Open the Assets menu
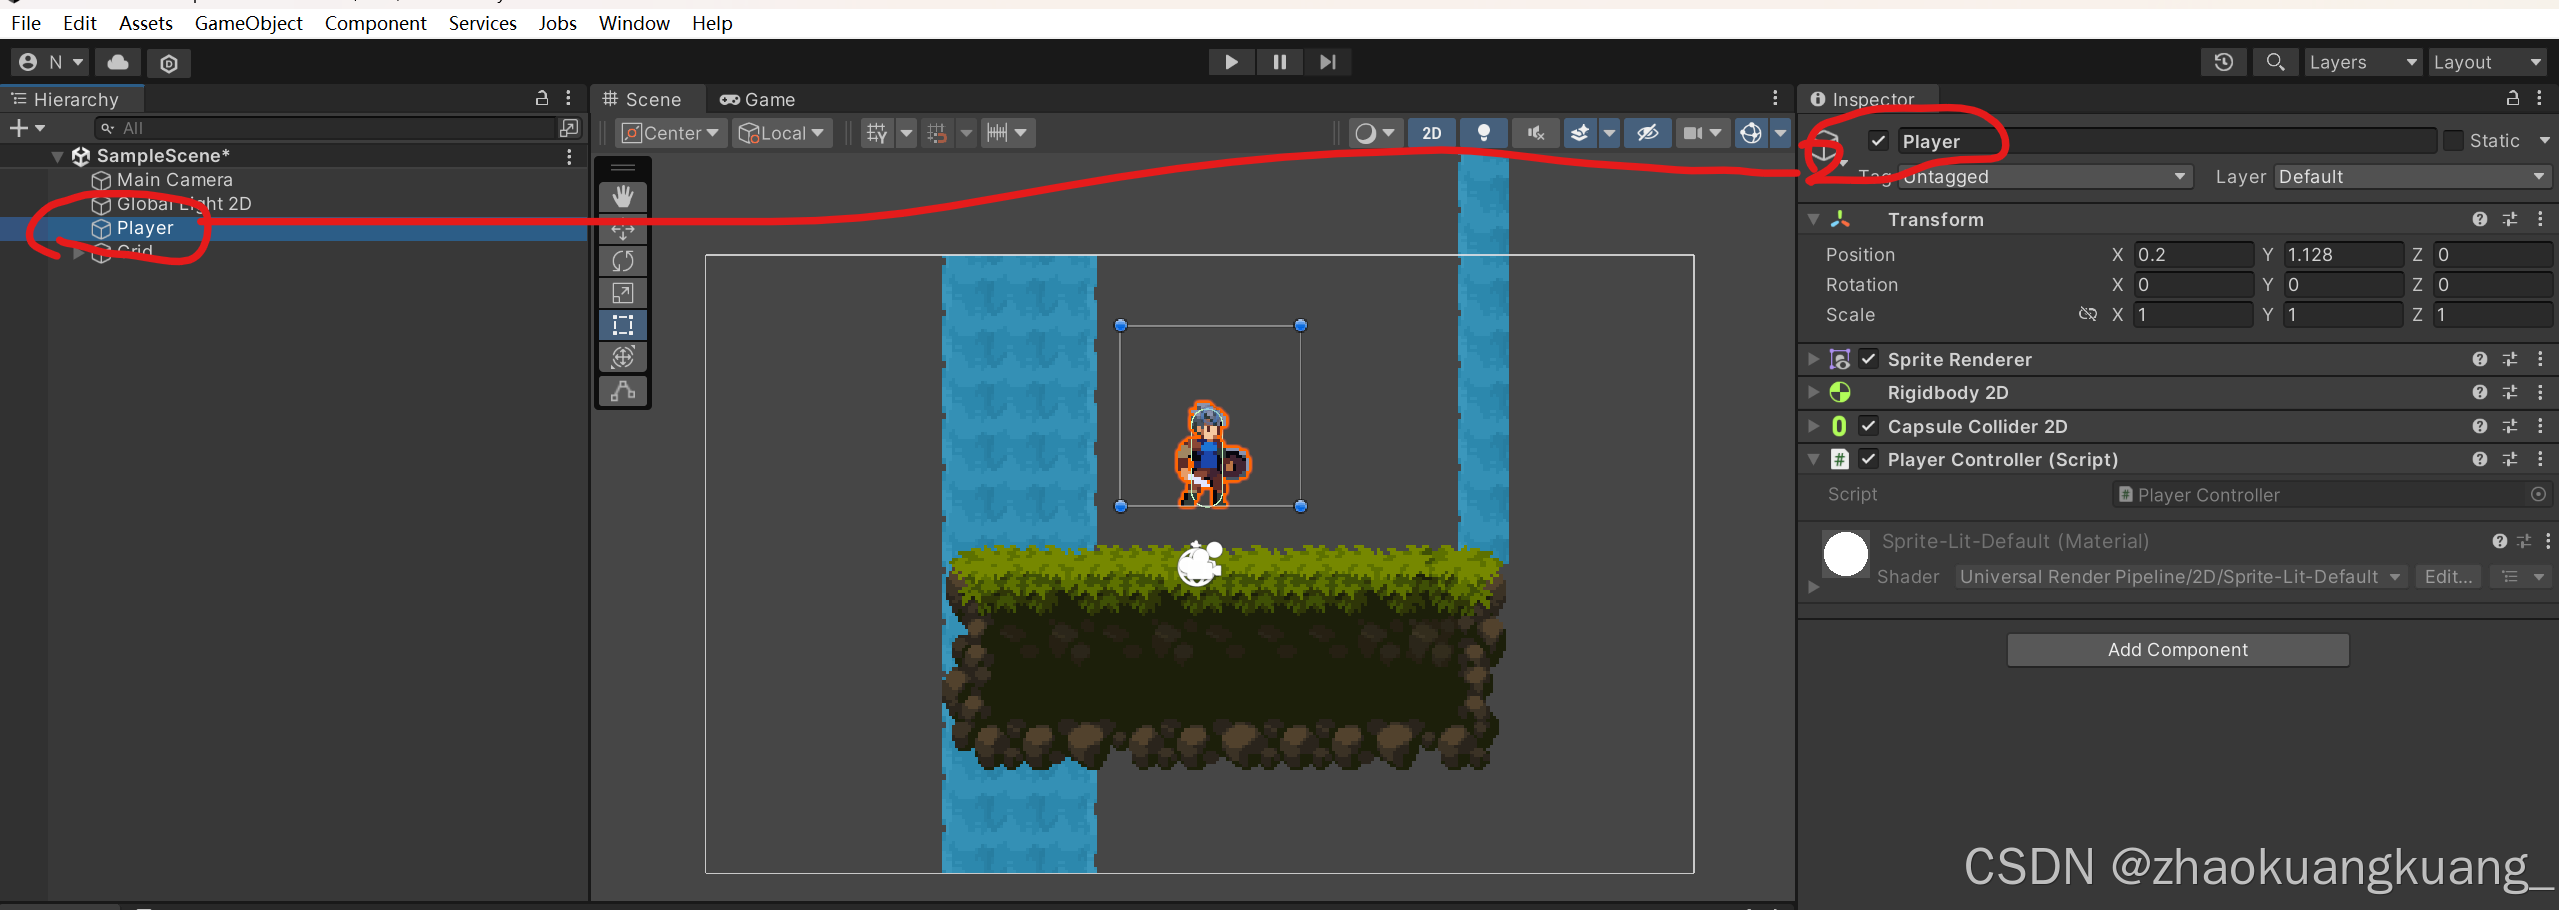The image size is (2559, 910). (146, 23)
